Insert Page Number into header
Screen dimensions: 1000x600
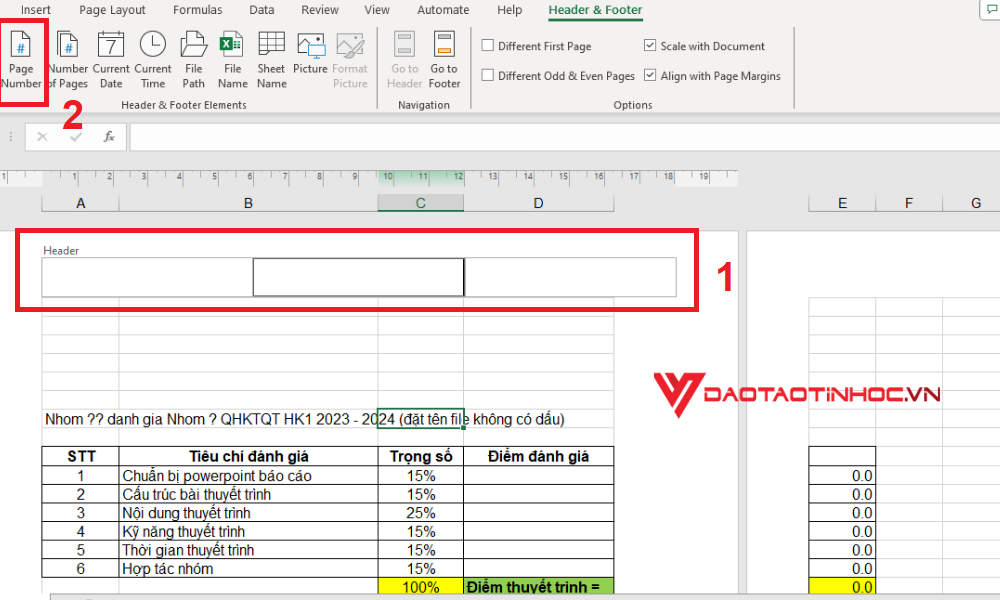pos(21,59)
